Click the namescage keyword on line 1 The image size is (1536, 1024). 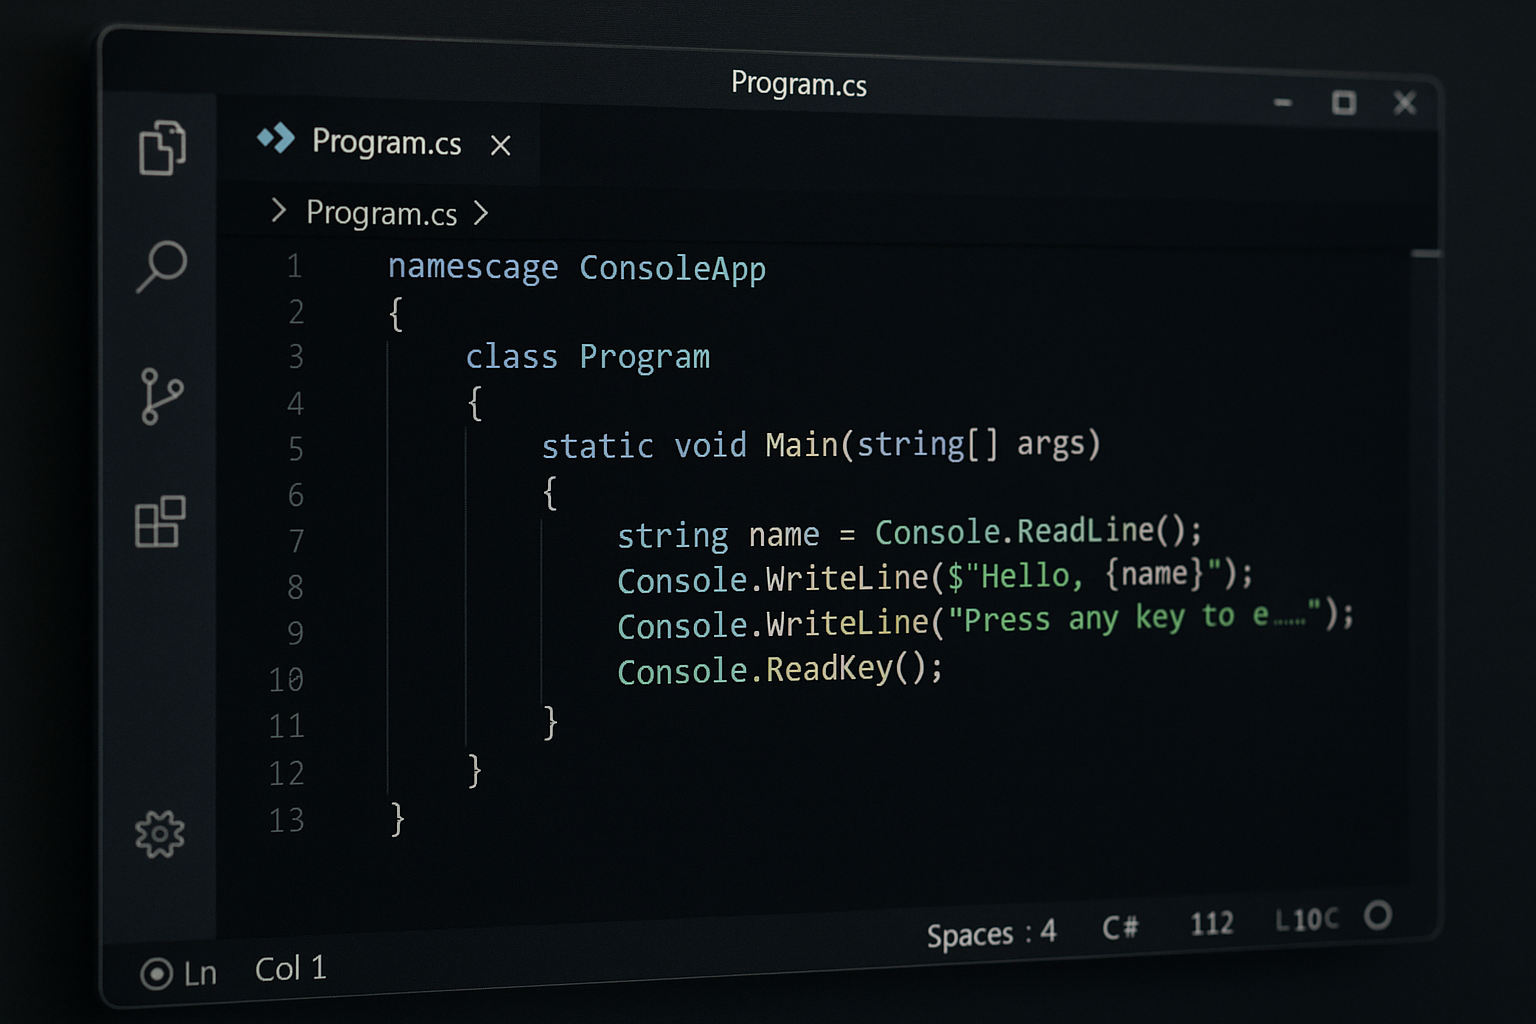tap(473, 267)
